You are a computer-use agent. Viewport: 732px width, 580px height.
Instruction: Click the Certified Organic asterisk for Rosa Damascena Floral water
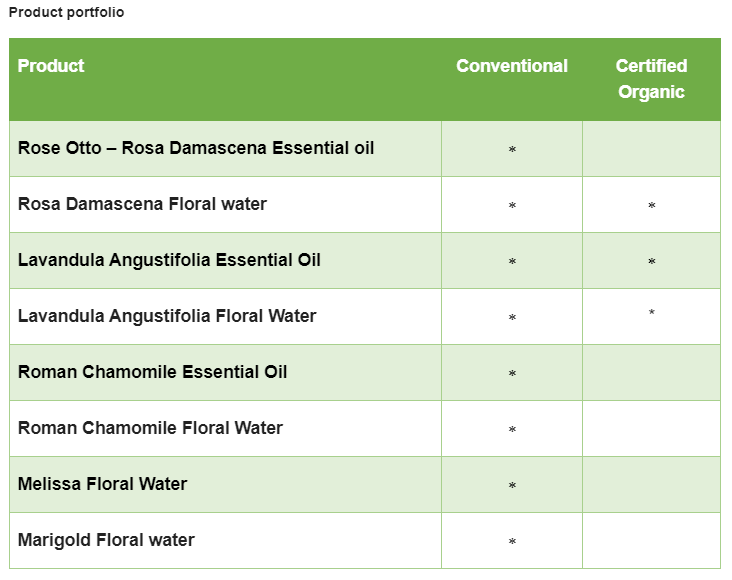point(652,206)
